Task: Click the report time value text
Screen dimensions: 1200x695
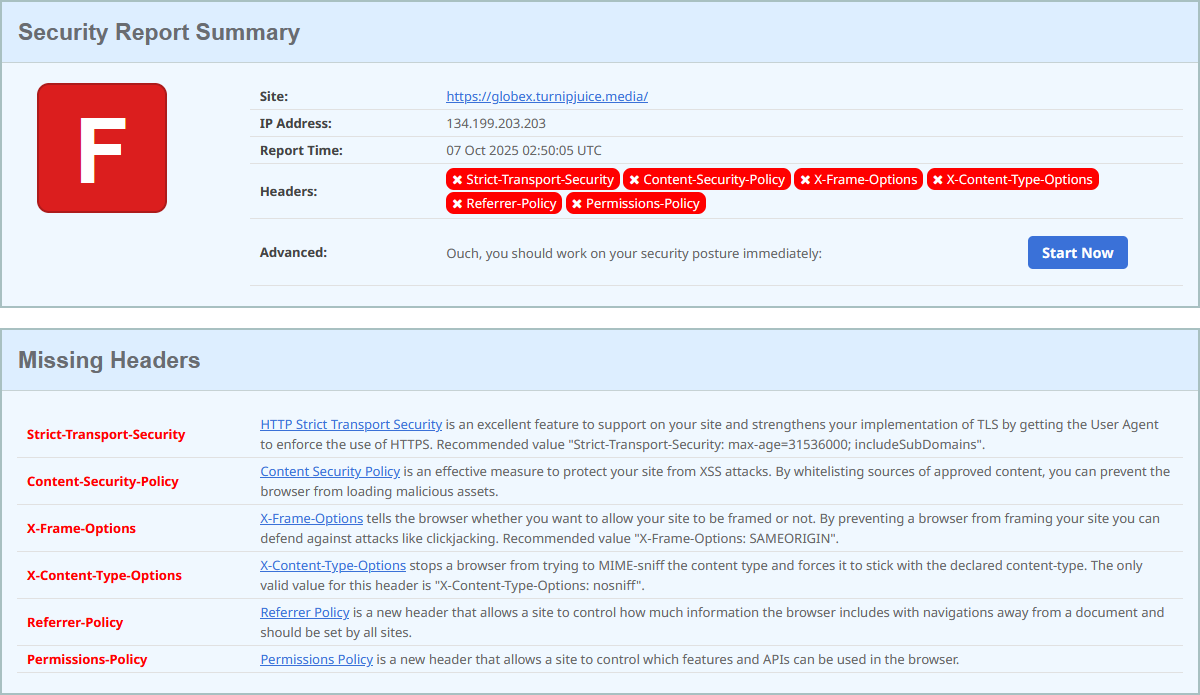Action: coord(524,151)
